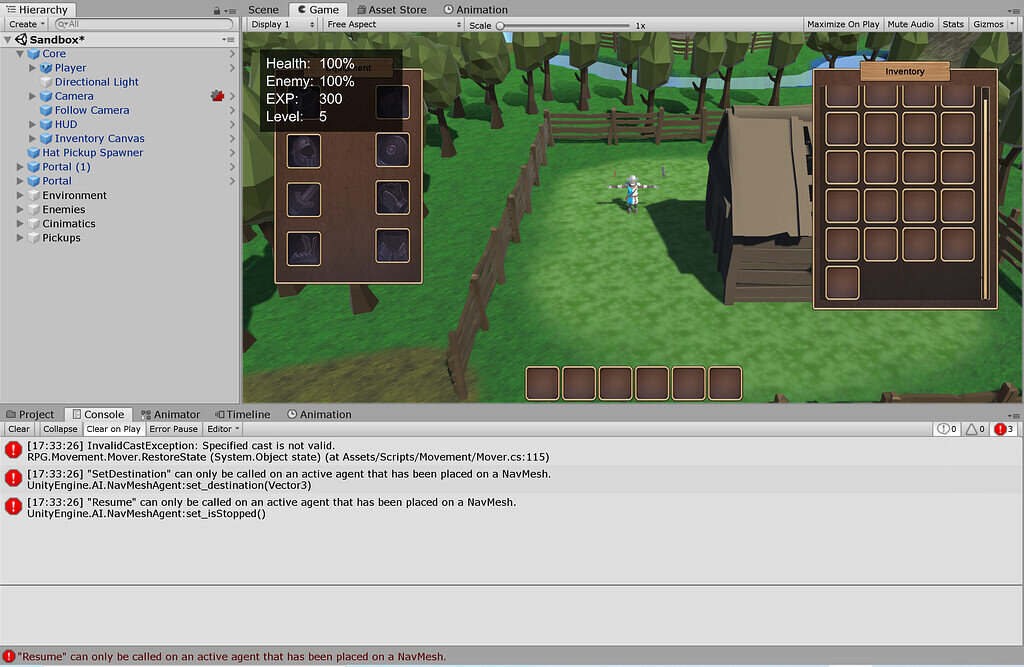Switch to the Scene tab
This screenshot has height=667, width=1024.
pos(262,9)
